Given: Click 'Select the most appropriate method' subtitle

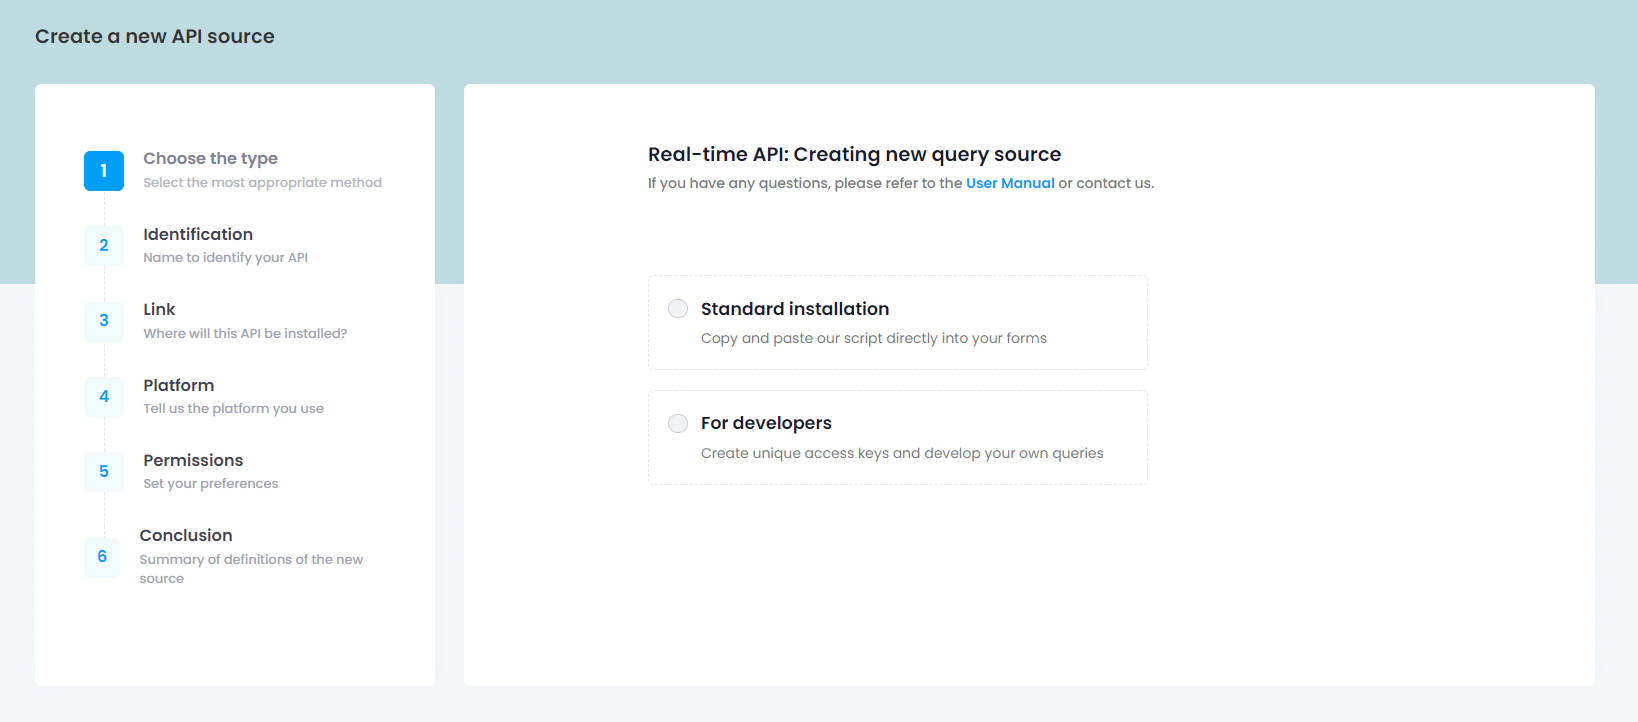Looking at the screenshot, I should [262, 182].
